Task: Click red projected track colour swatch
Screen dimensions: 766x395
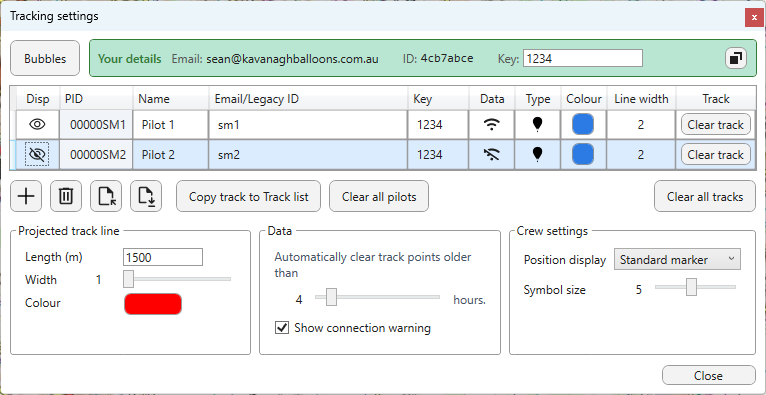Action: point(153,304)
